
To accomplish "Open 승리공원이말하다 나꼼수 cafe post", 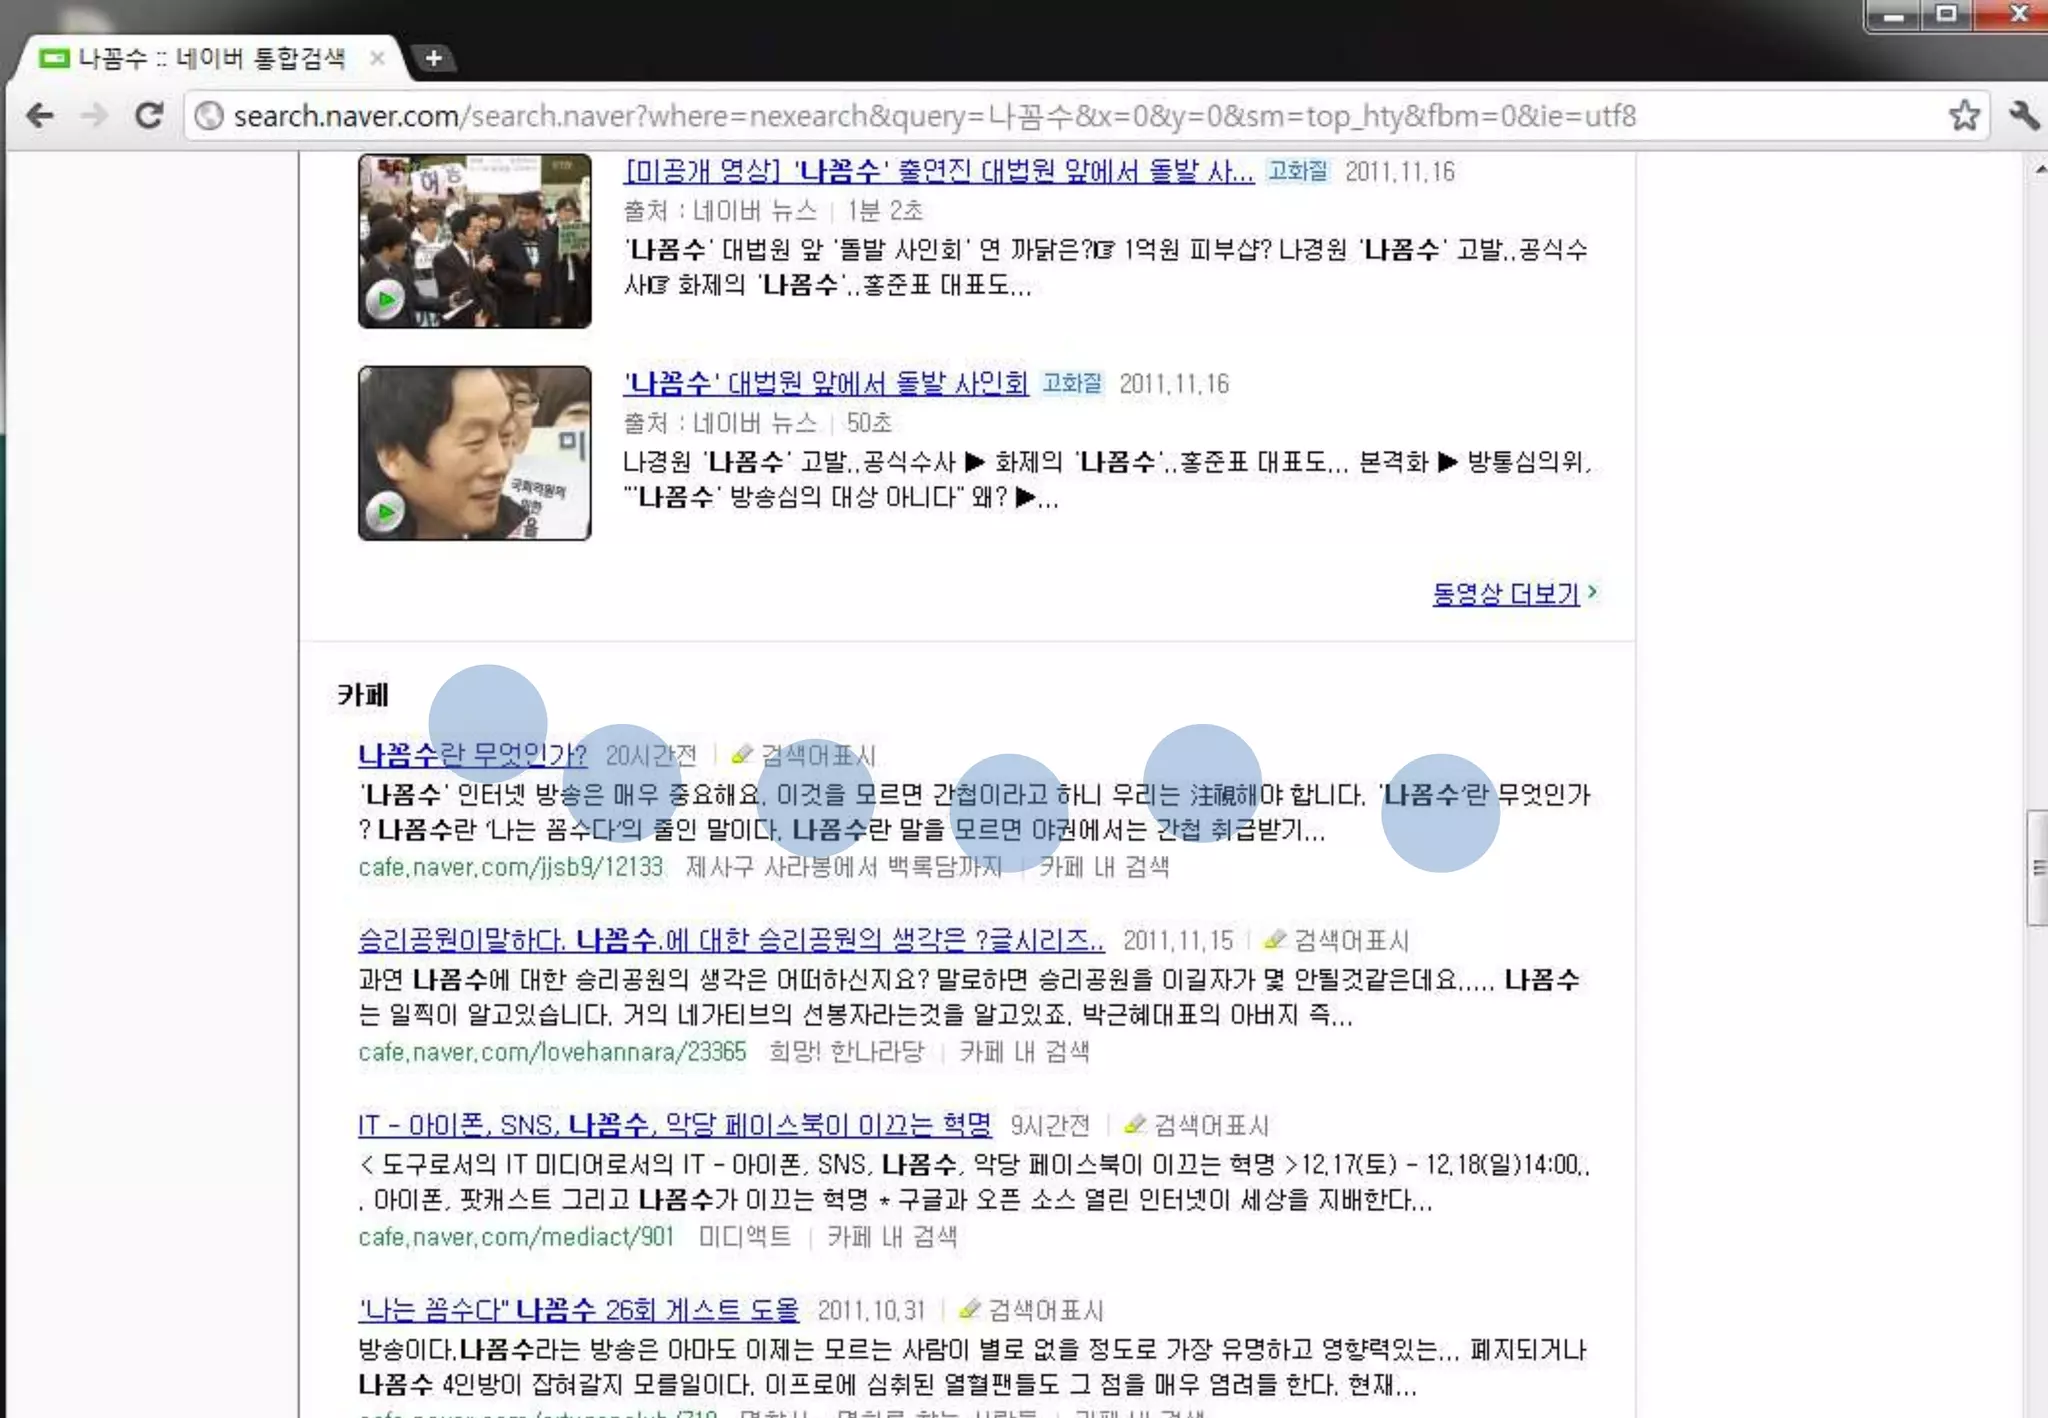I will tap(730, 940).
